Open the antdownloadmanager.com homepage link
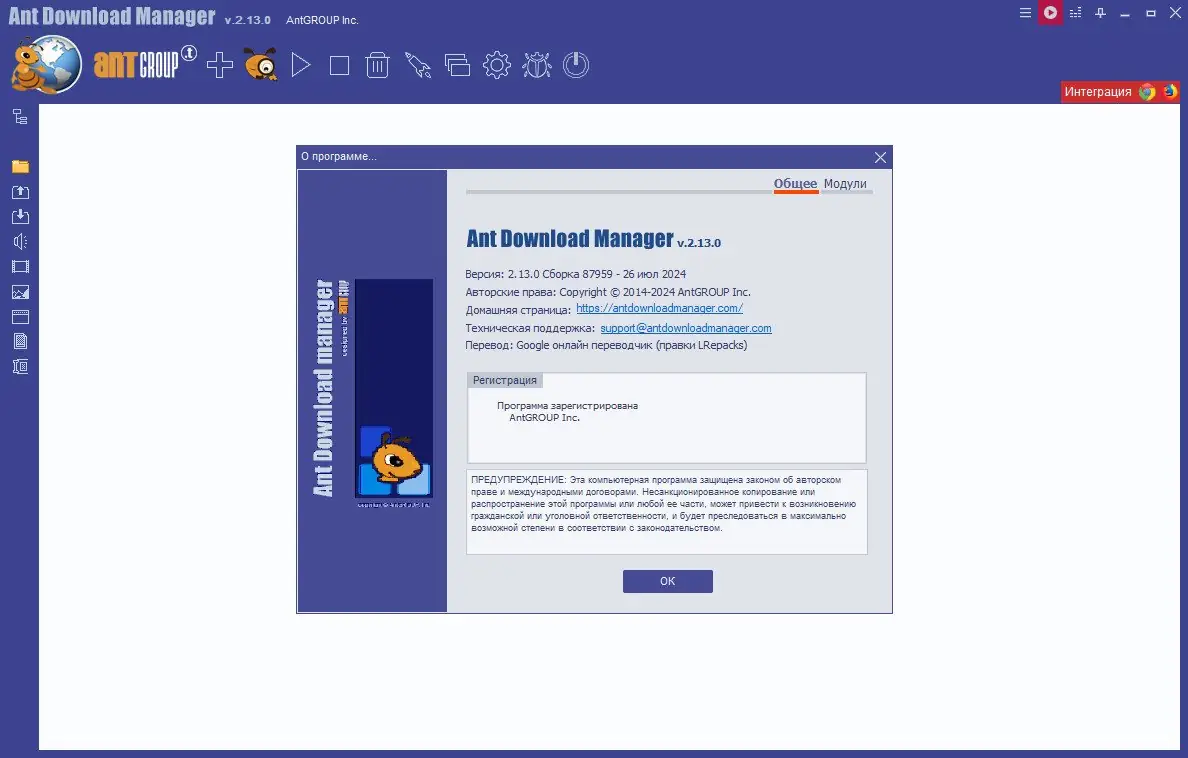Screen dimensions: 1188x758 [x=659, y=309]
